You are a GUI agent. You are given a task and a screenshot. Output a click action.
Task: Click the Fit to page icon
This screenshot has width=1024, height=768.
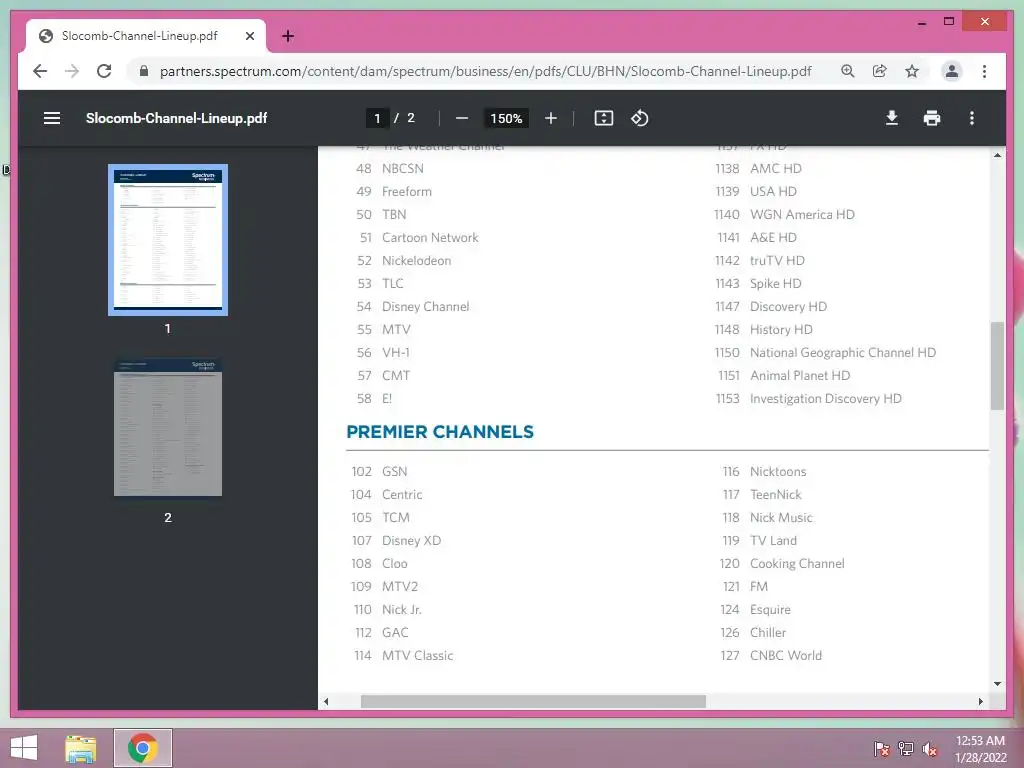pos(603,118)
